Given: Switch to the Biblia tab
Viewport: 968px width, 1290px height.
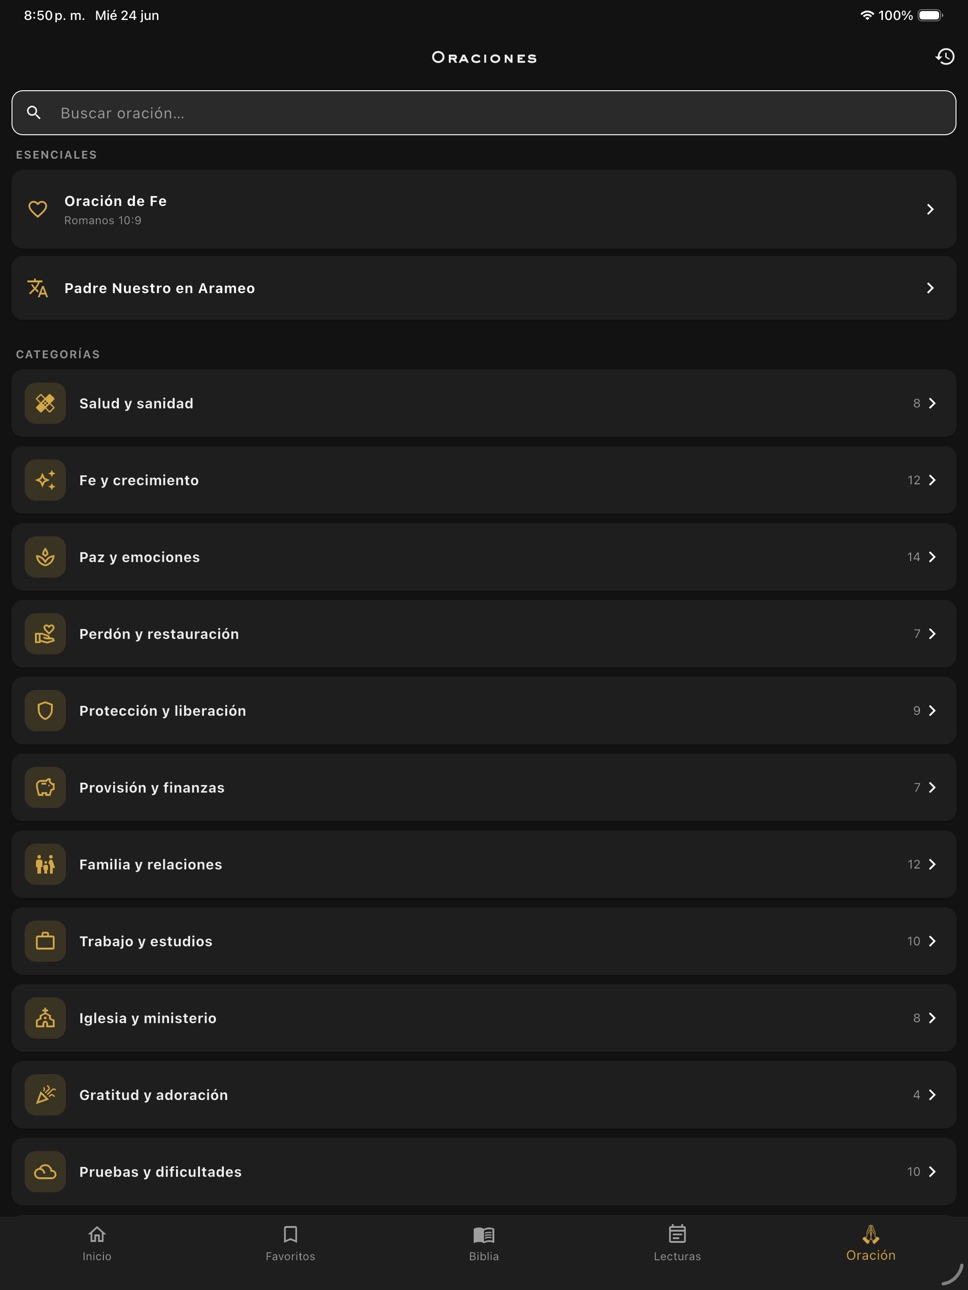Looking at the screenshot, I should (x=484, y=1243).
